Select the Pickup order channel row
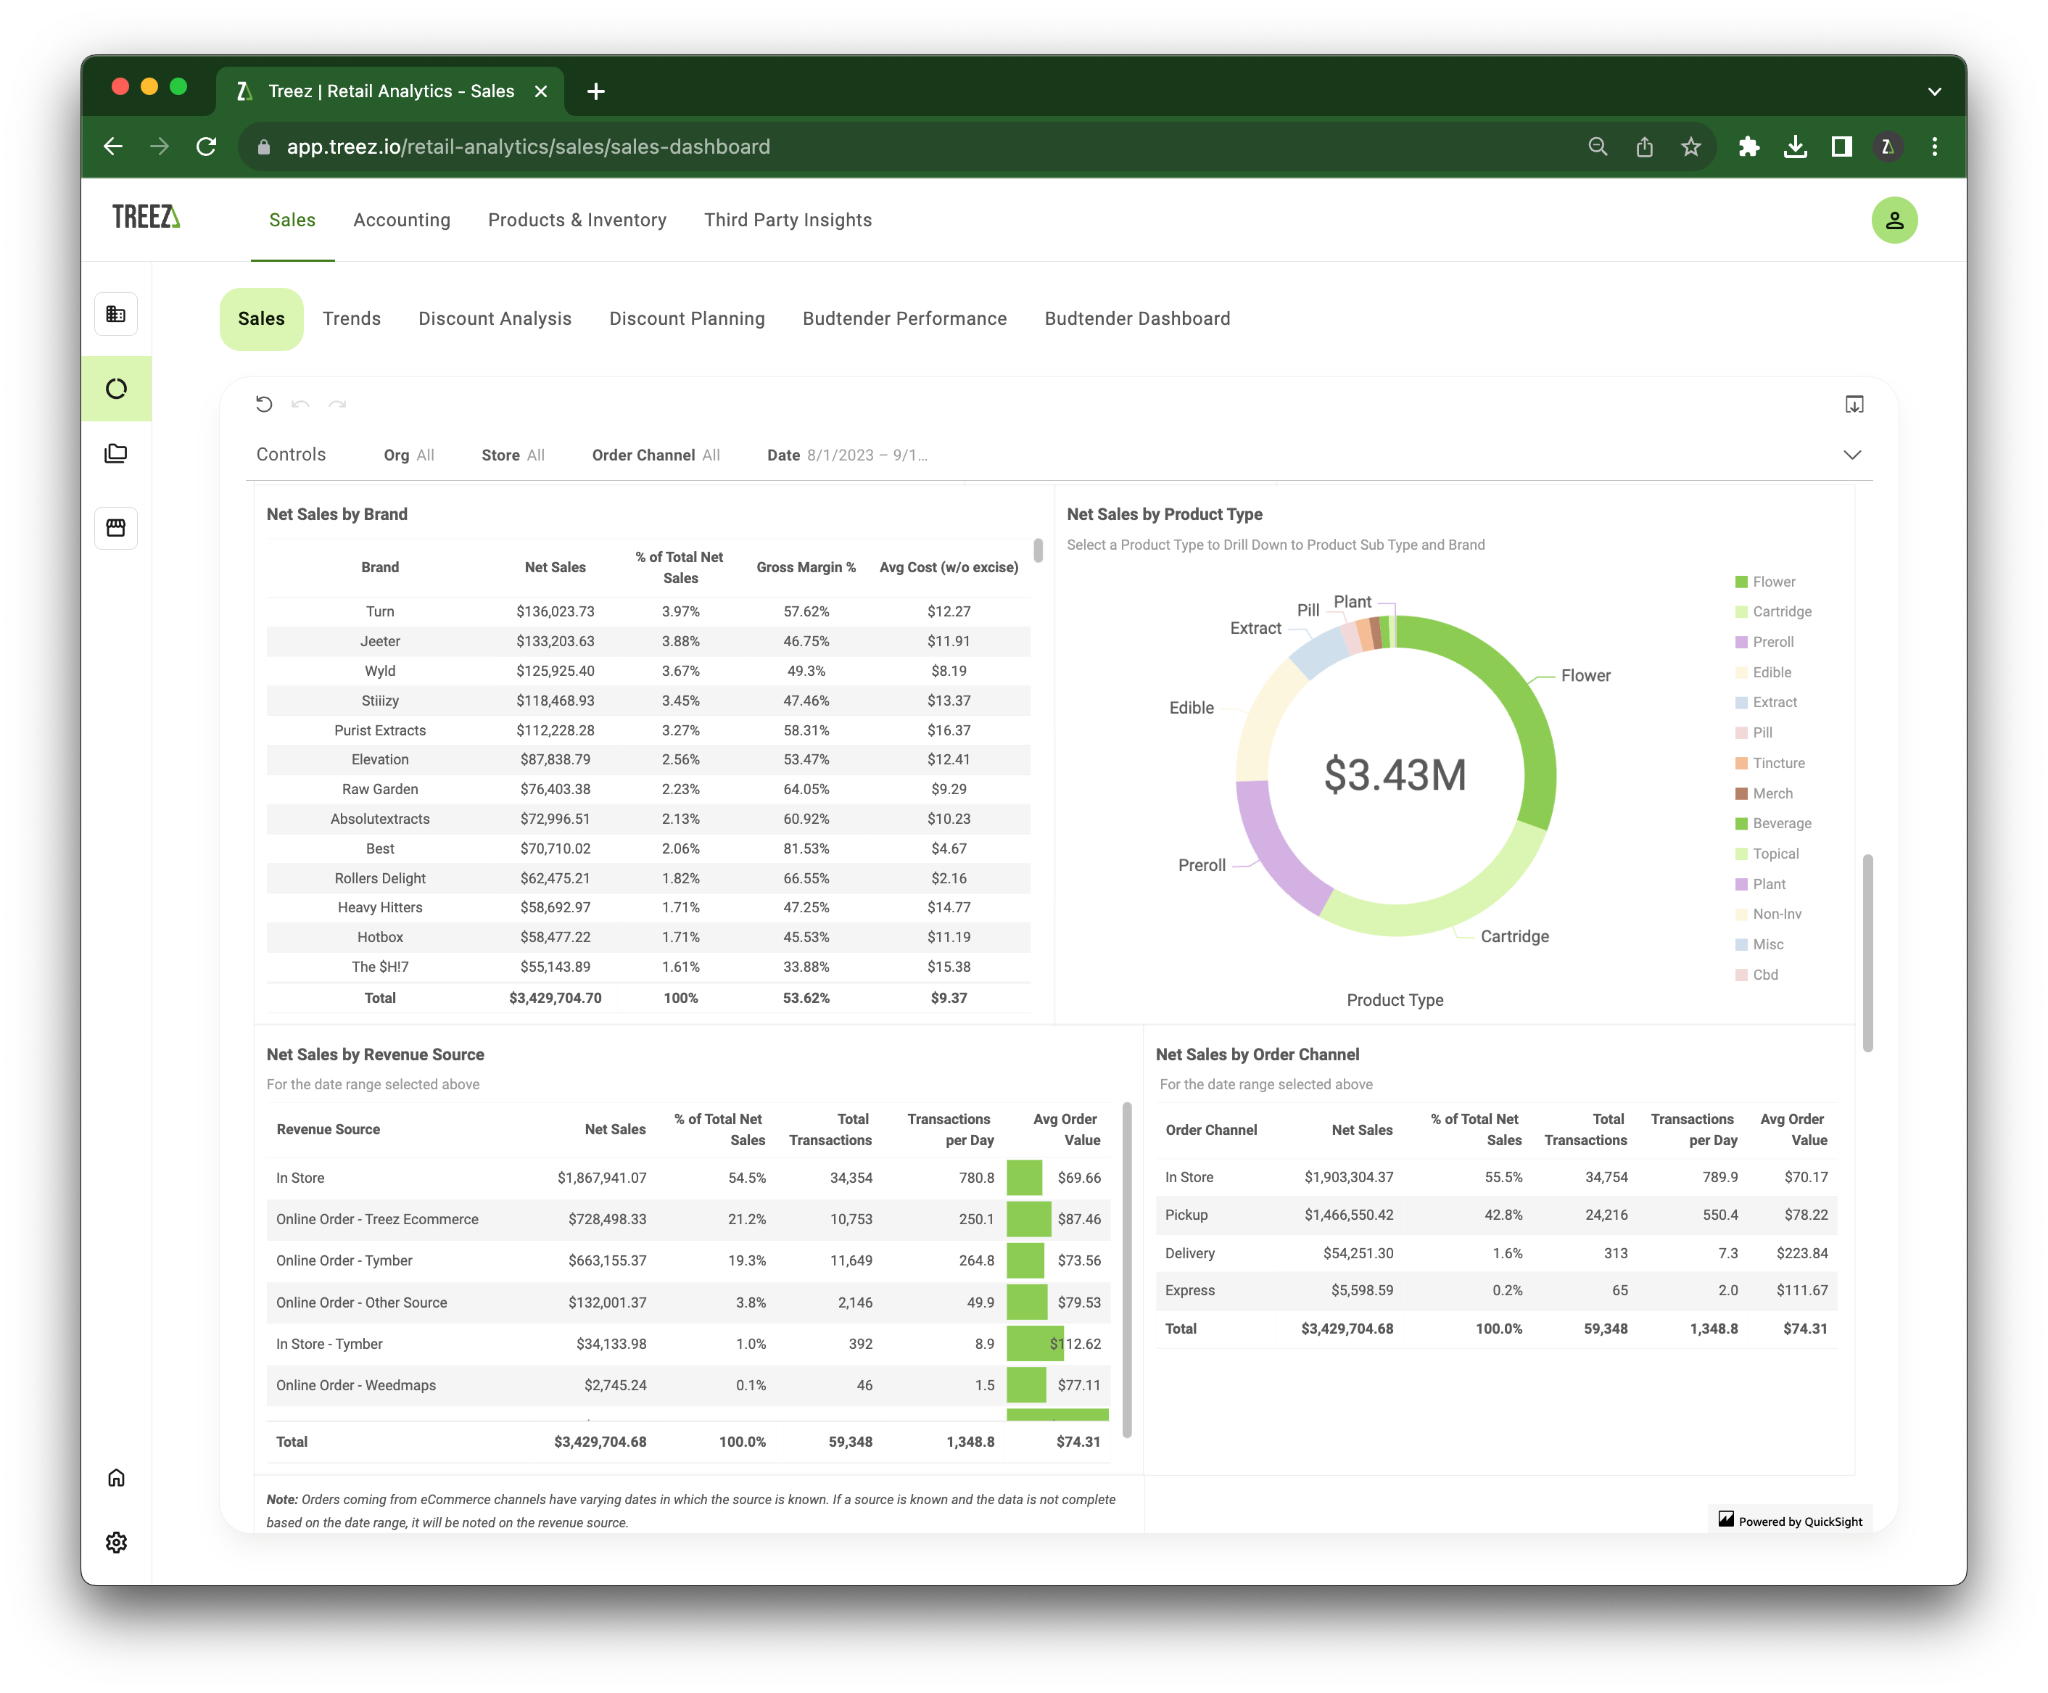 pyautogui.click(x=1496, y=1215)
